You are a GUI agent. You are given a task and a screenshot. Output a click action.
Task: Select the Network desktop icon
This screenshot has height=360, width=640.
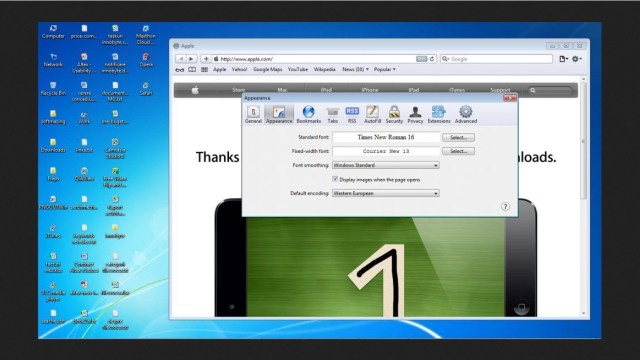[53, 60]
